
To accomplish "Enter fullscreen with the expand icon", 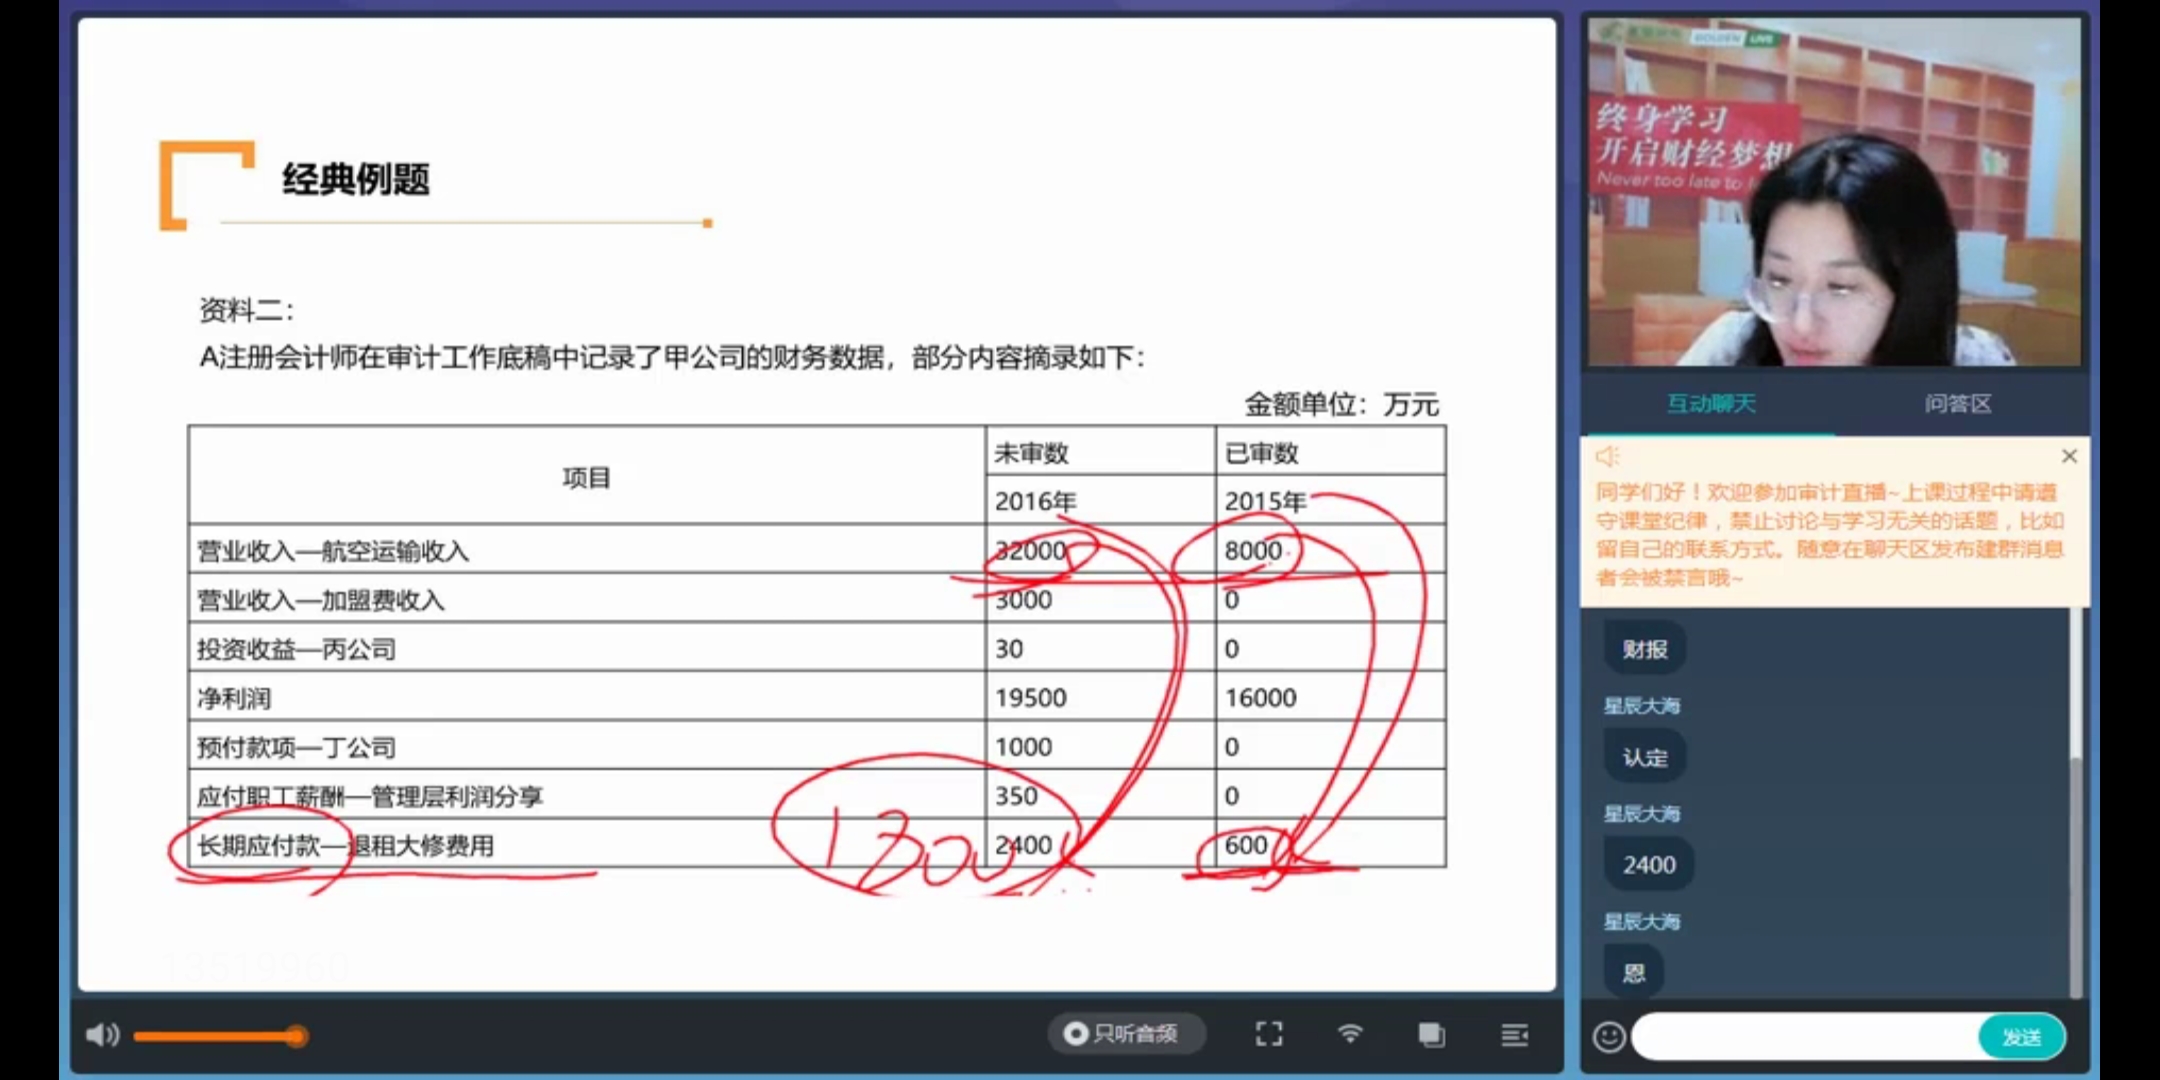I will [x=1268, y=1034].
